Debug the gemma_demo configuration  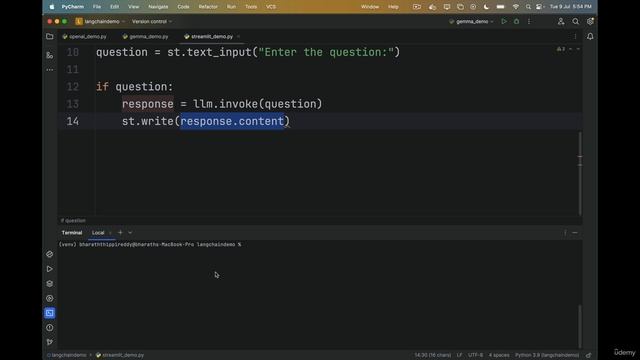coord(516,21)
